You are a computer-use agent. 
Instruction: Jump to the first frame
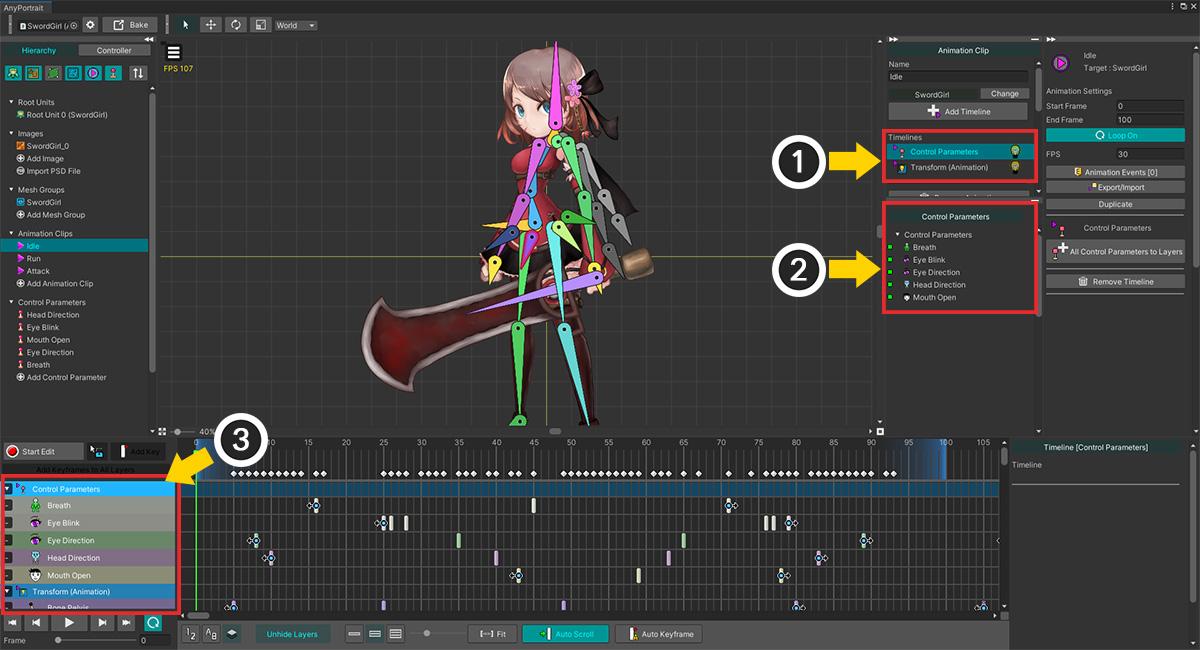[14, 622]
